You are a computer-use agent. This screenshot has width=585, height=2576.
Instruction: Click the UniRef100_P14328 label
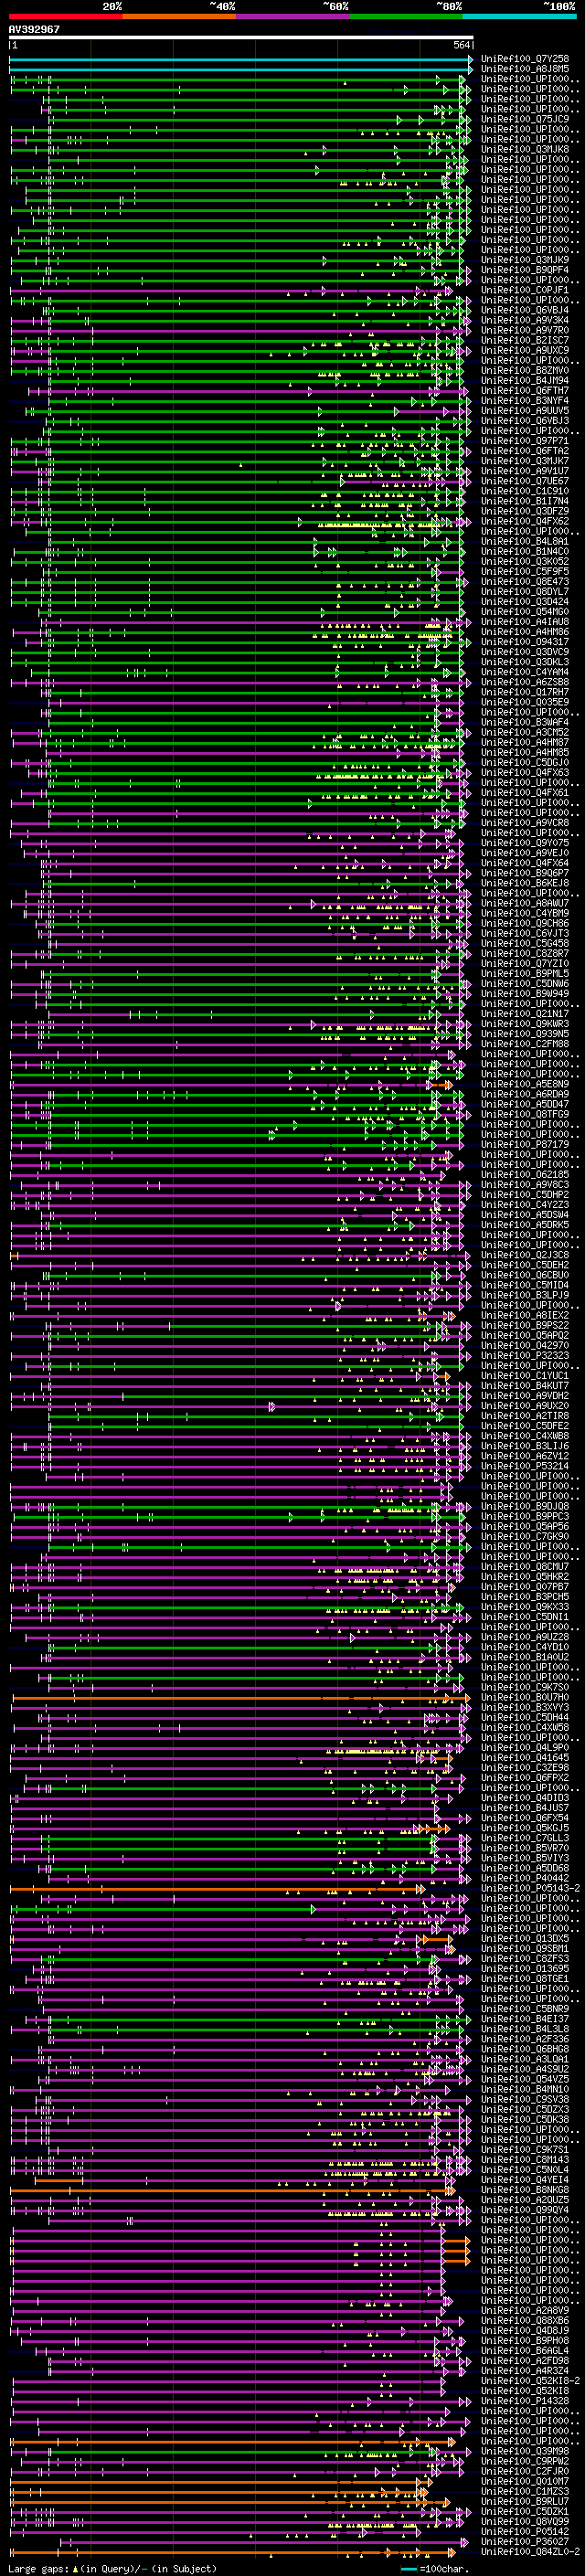click(x=525, y=2400)
